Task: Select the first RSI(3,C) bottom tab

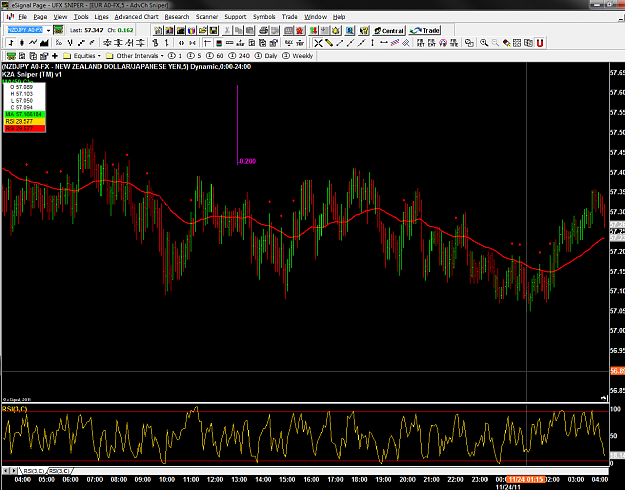Action: click(33, 471)
